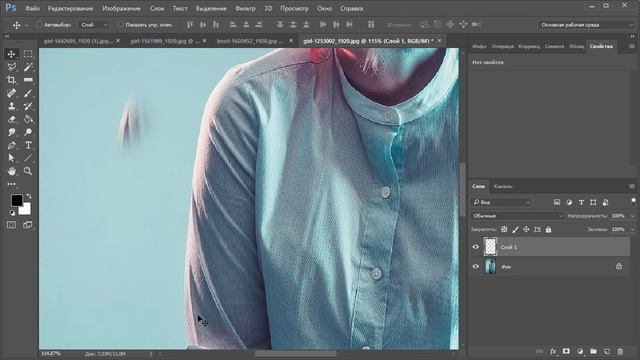This screenshot has width=640, height=360.
Task: Create a new layer group folder
Action: click(593, 351)
